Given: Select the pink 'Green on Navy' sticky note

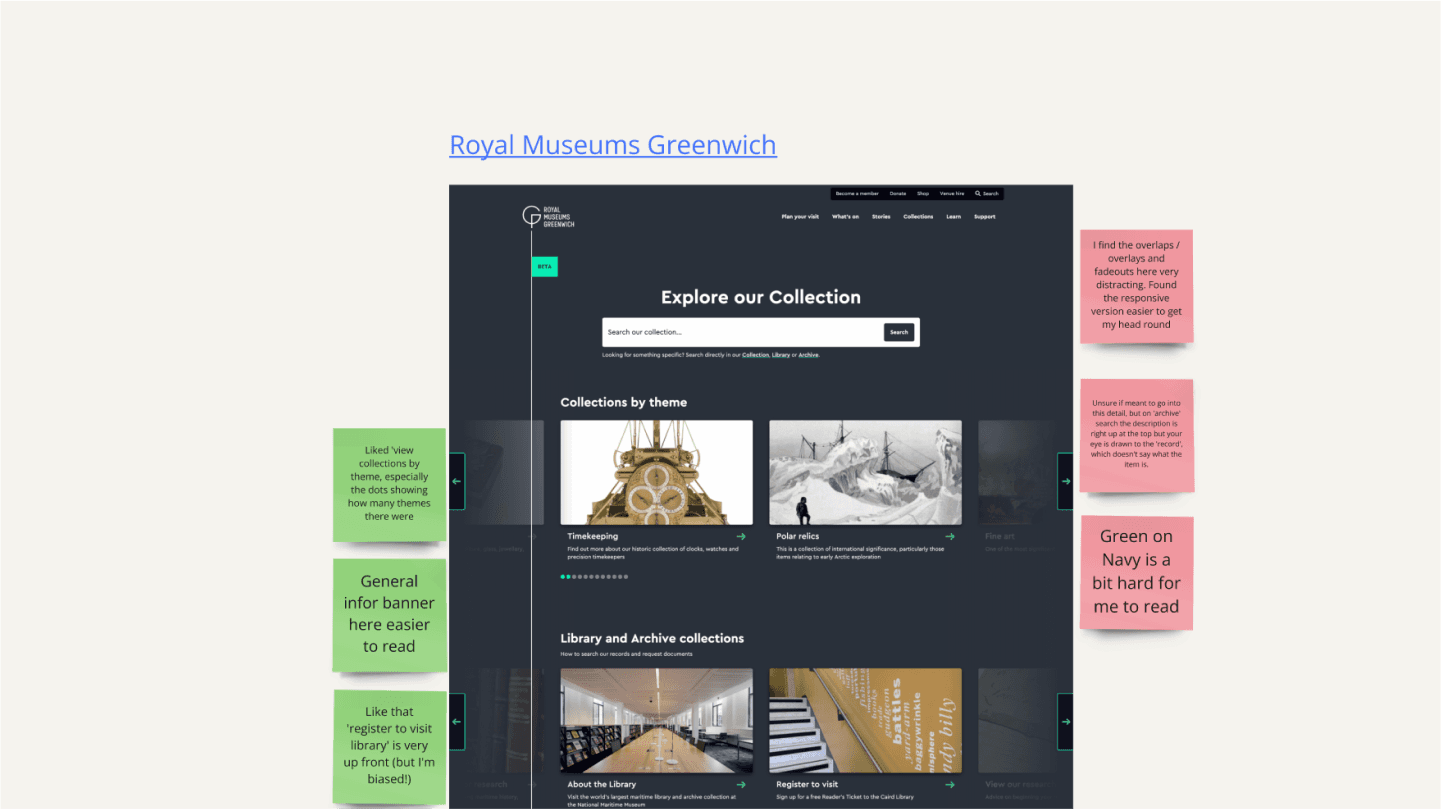Looking at the screenshot, I should pyautogui.click(x=1136, y=572).
